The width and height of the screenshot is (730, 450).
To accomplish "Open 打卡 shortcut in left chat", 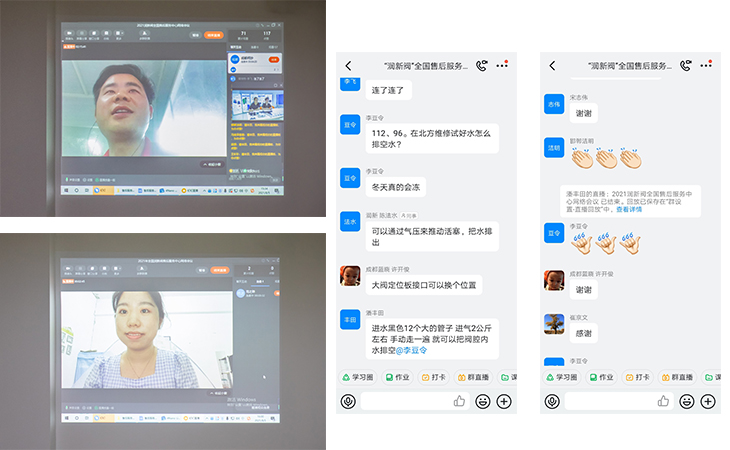I will click(434, 377).
